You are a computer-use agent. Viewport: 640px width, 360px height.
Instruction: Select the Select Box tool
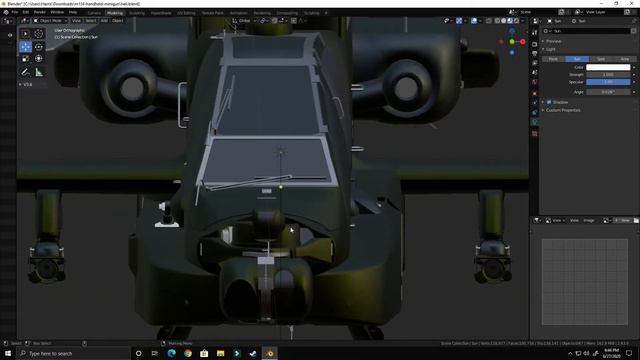pyautogui.click(x=25, y=34)
